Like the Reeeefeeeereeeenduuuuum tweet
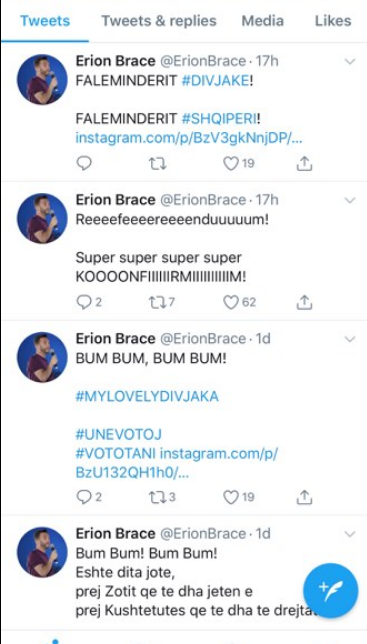 point(231,303)
